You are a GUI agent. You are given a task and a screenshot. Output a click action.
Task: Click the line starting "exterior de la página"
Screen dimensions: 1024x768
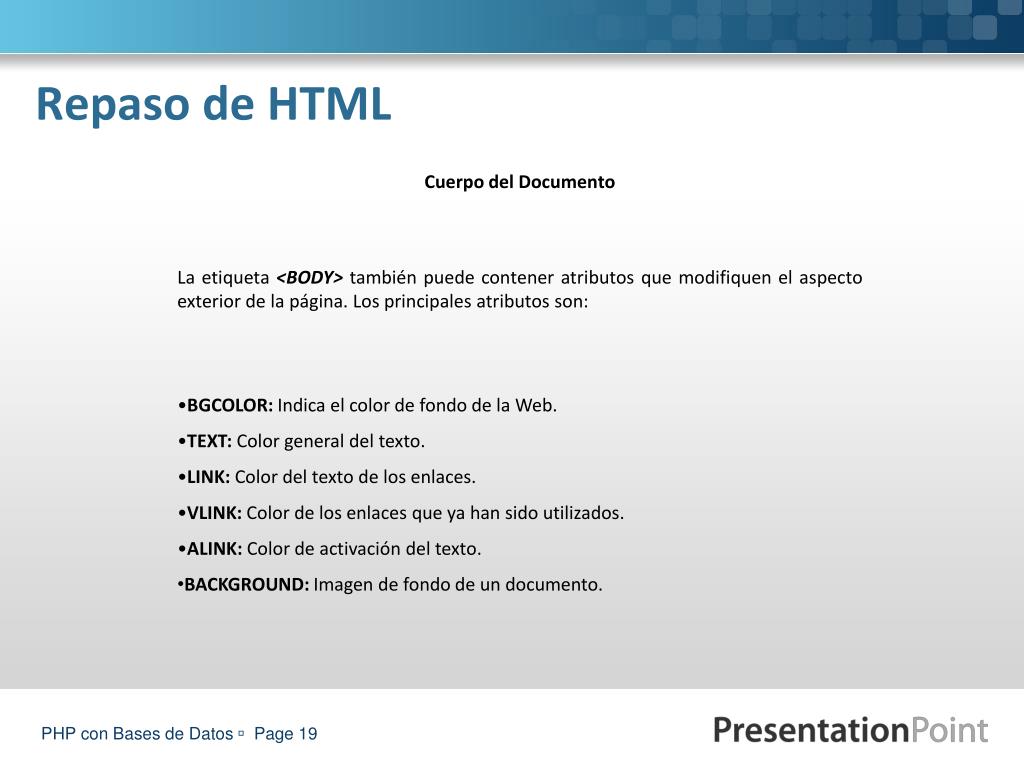[x=383, y=302]
